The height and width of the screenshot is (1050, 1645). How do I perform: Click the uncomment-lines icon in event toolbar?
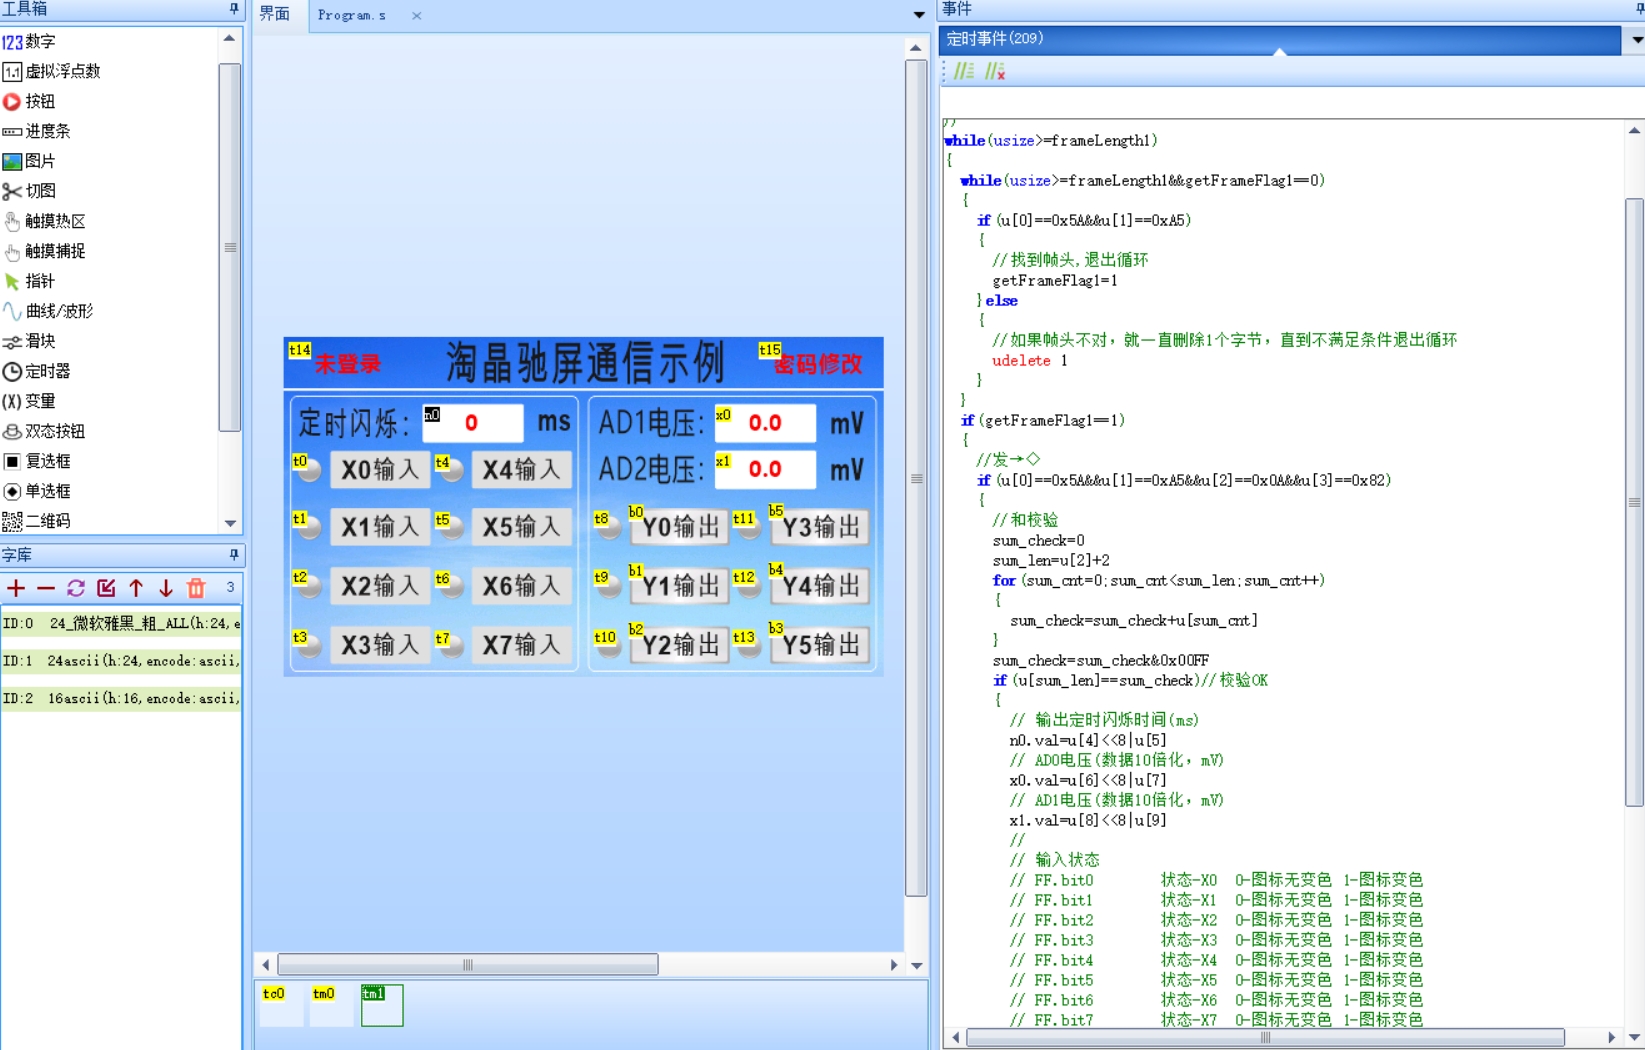(995, 71)
